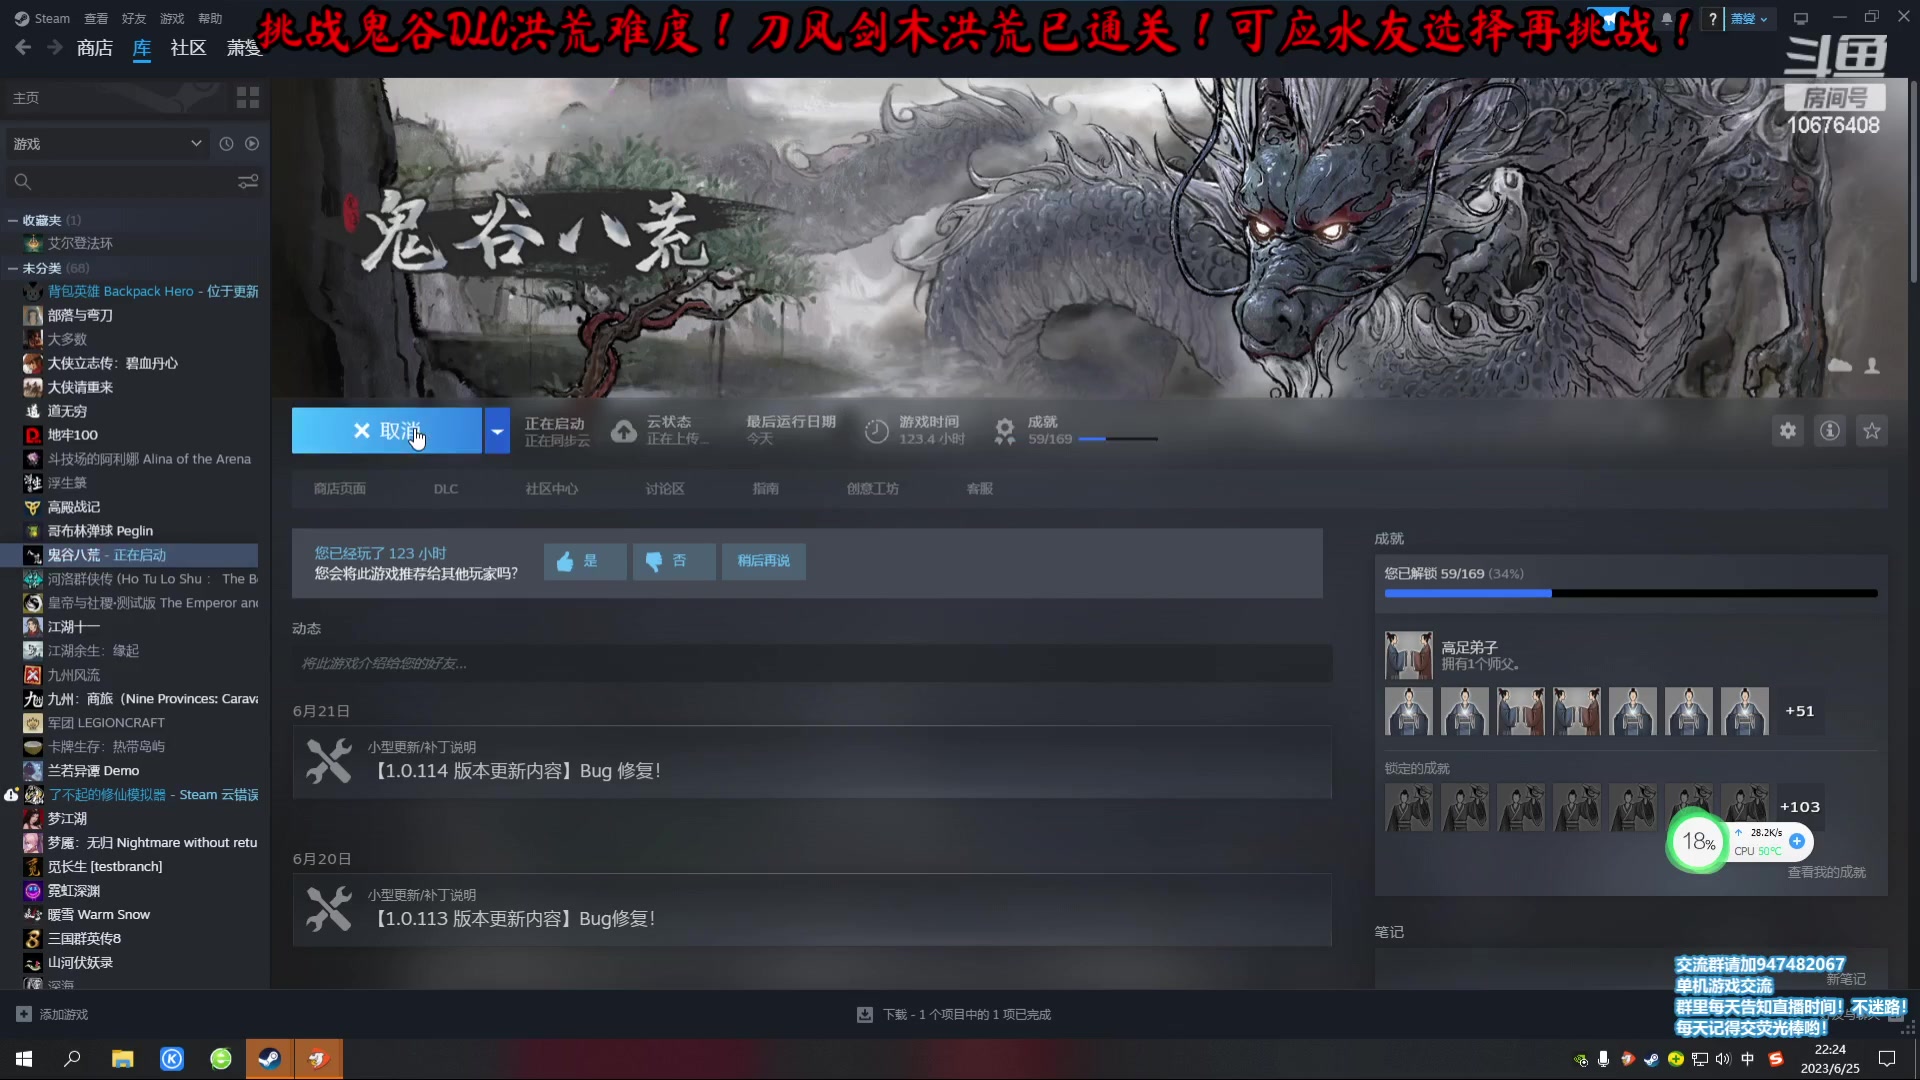The height and width of the screenshot is (1080, 1920).
Task: Open the 社区 main tab
Action: [x=188, y=48]
